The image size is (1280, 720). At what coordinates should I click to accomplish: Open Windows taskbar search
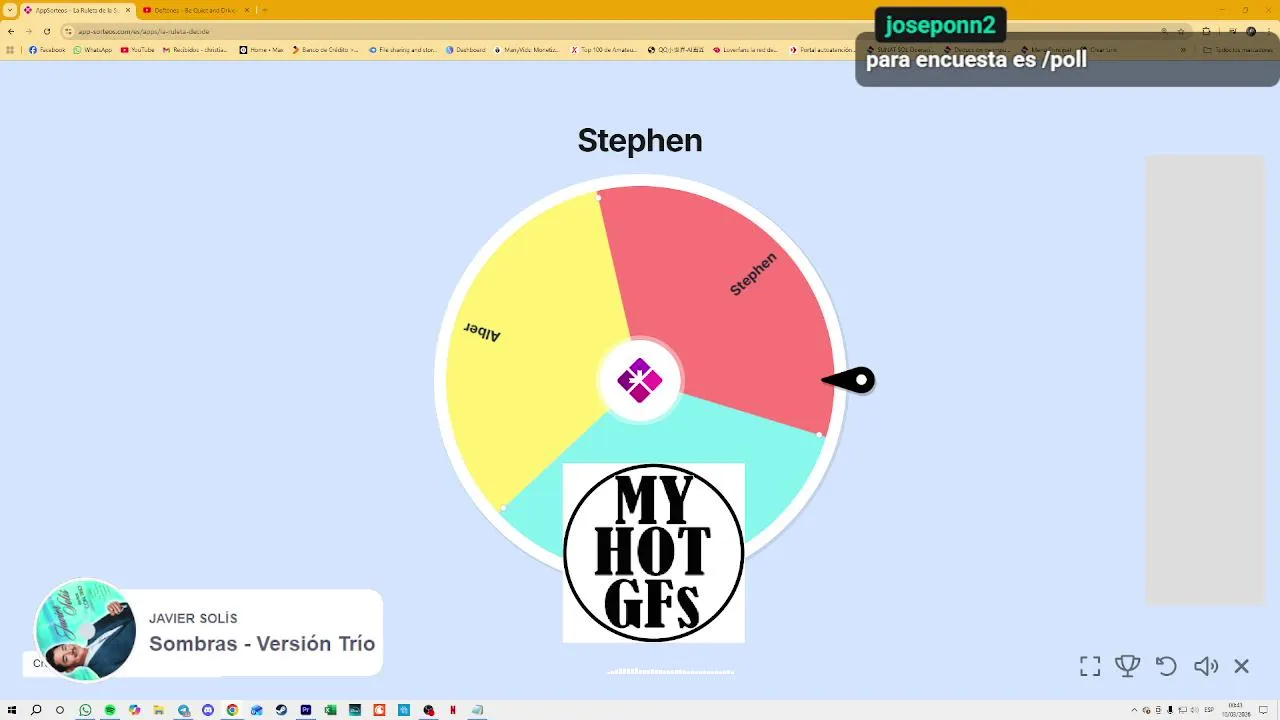pos(36,710)
